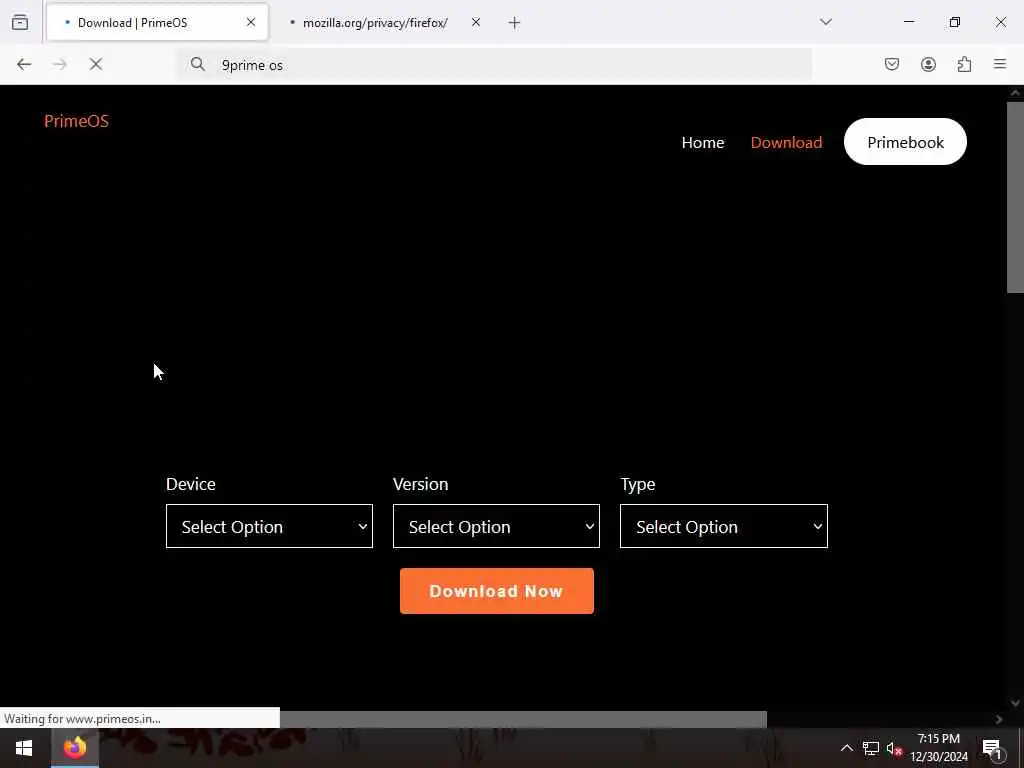The image size is (1024, 768).
Task: Click the search magnifier in address bar
Action: tap(197, 64)
